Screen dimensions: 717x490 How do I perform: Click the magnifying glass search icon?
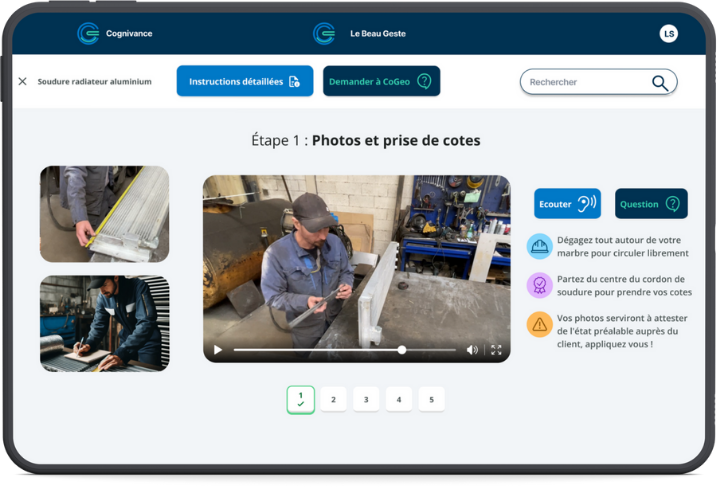tap(659, 83)
